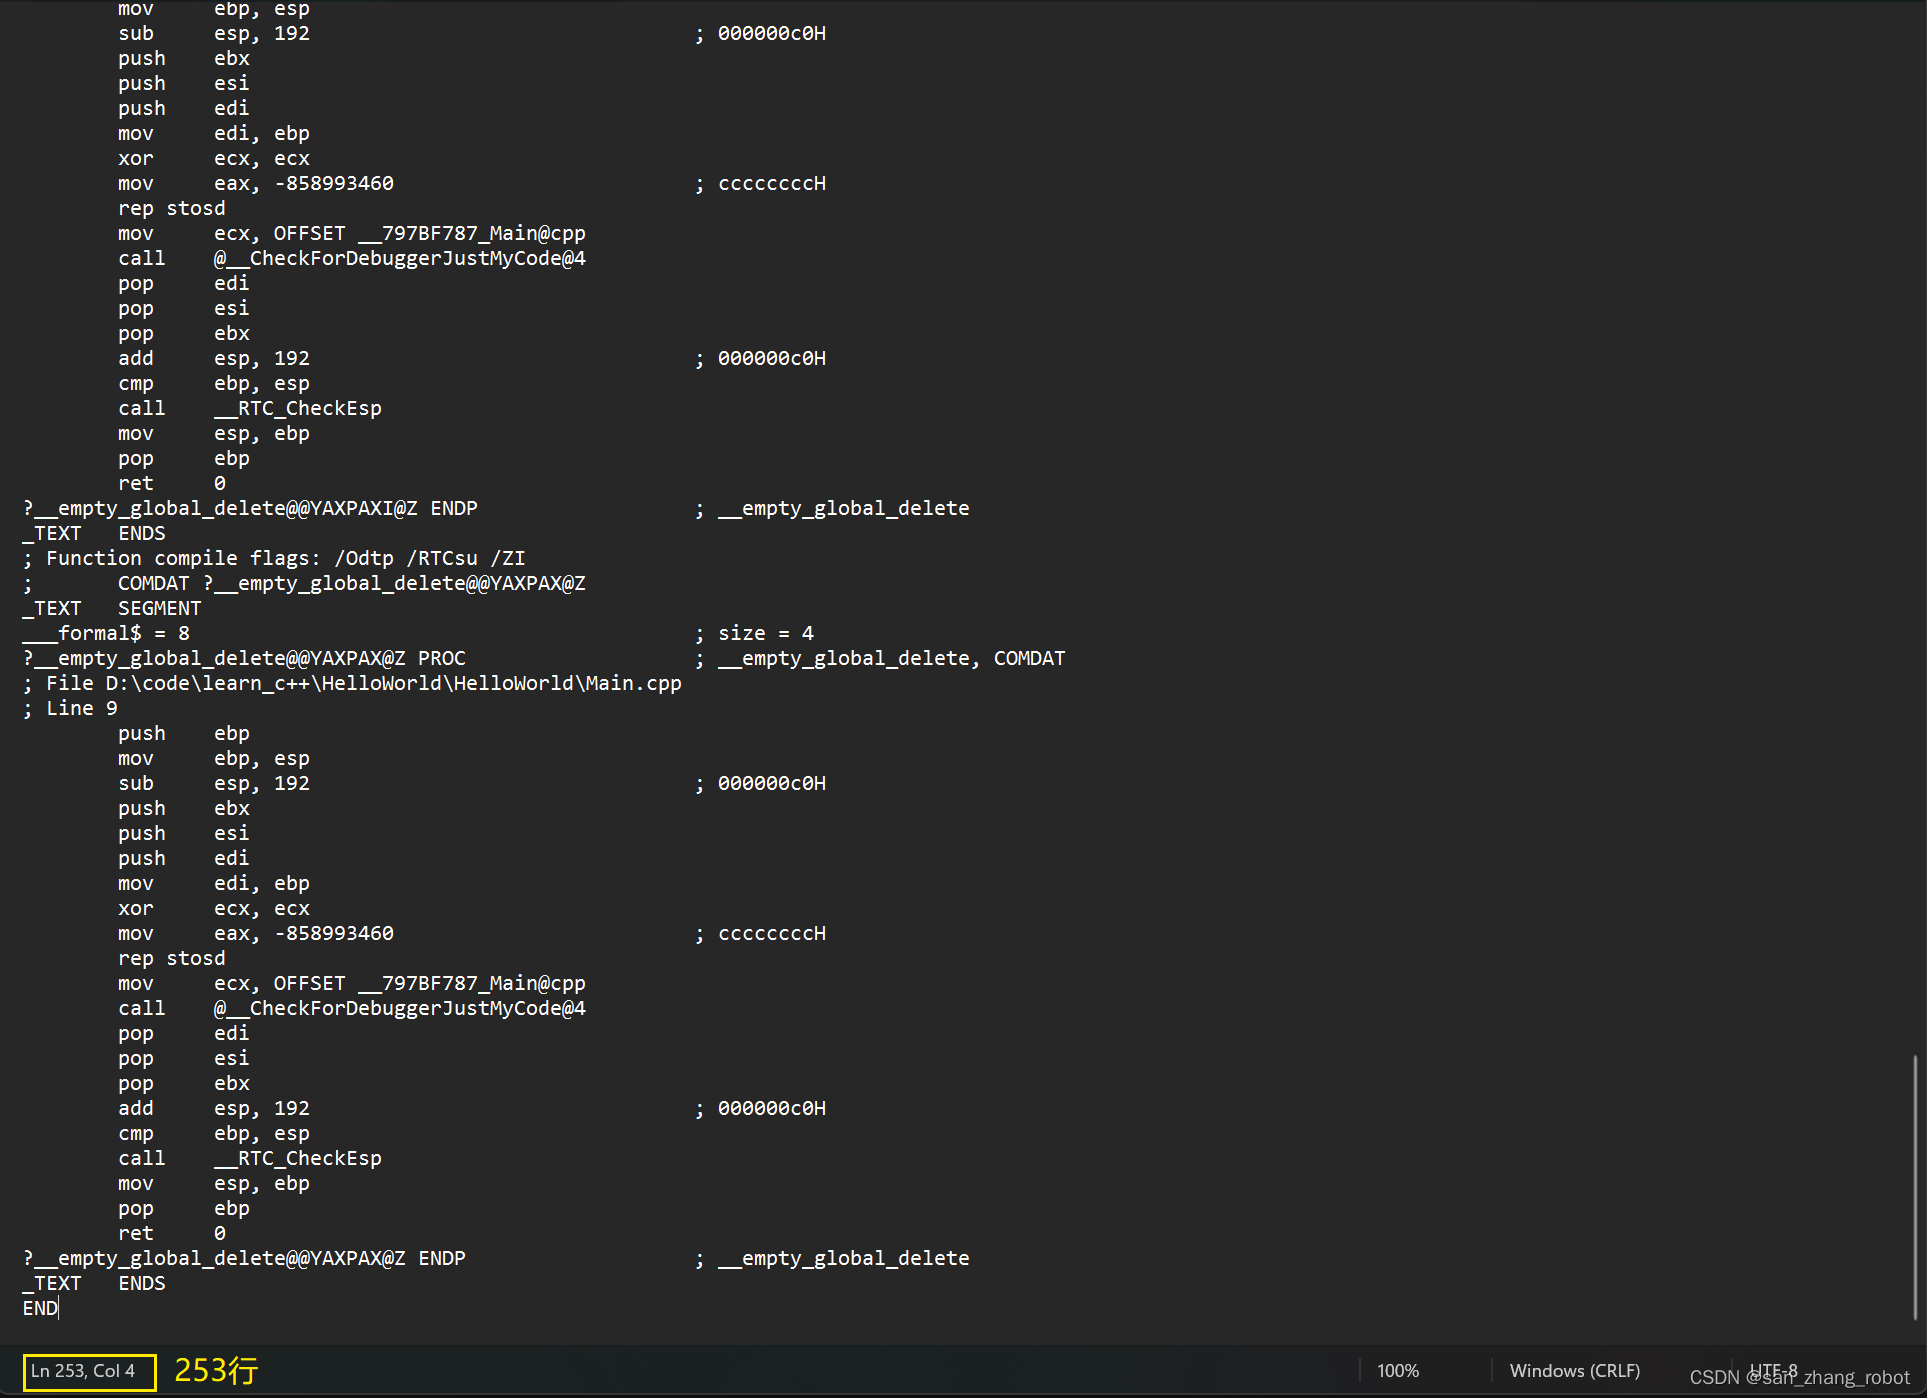
Task: Click the _TEXT ENDS line near the bottom
Action: pyautogui.click(x=95, y=1283)
